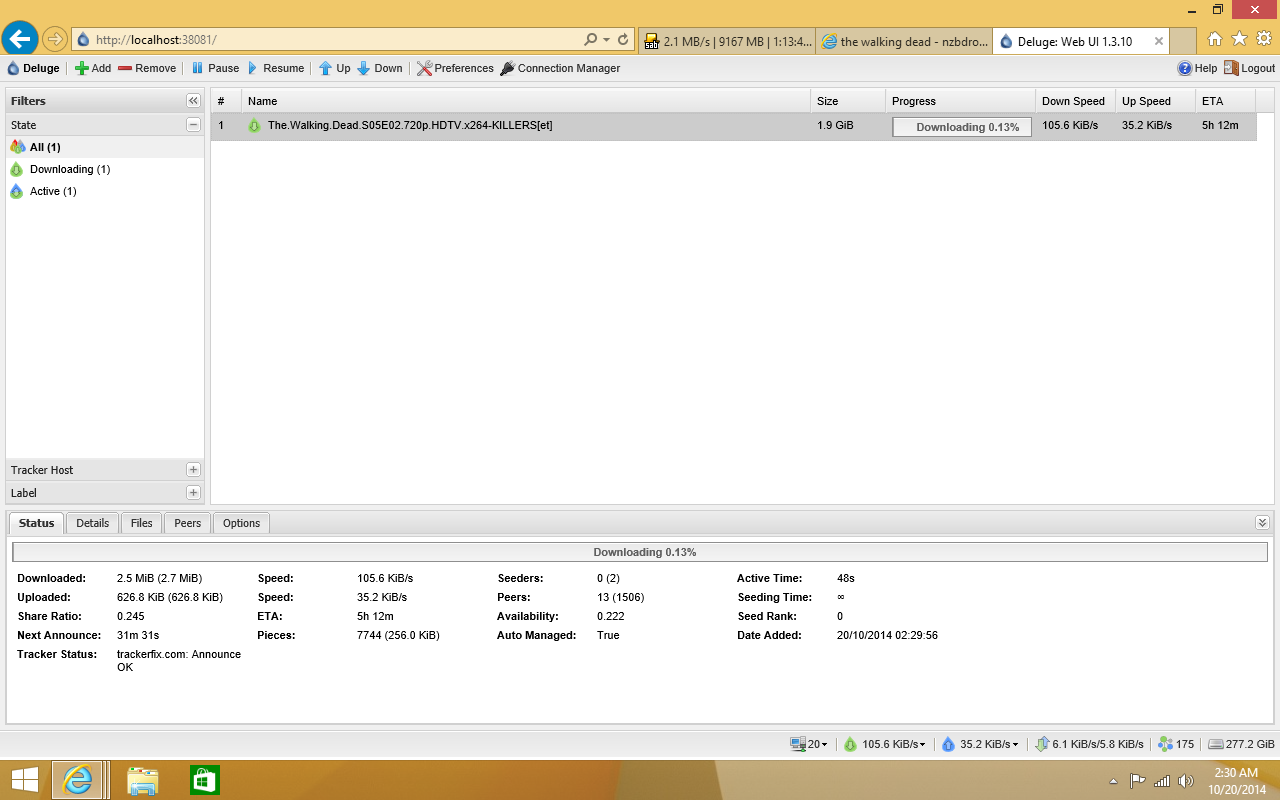Open upload speed limit dropdown in status bar

click(x=980, y=744)
